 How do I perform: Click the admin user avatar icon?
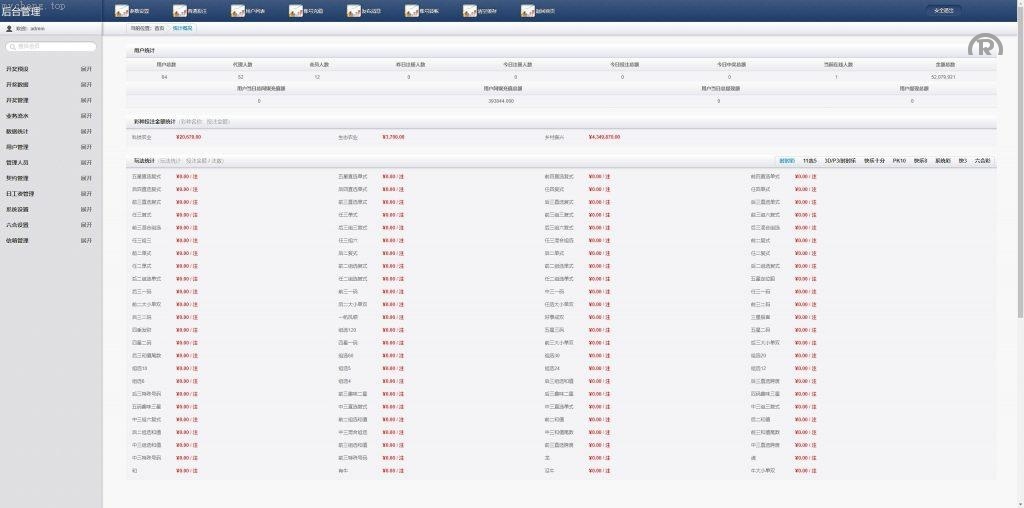(9, 29)
